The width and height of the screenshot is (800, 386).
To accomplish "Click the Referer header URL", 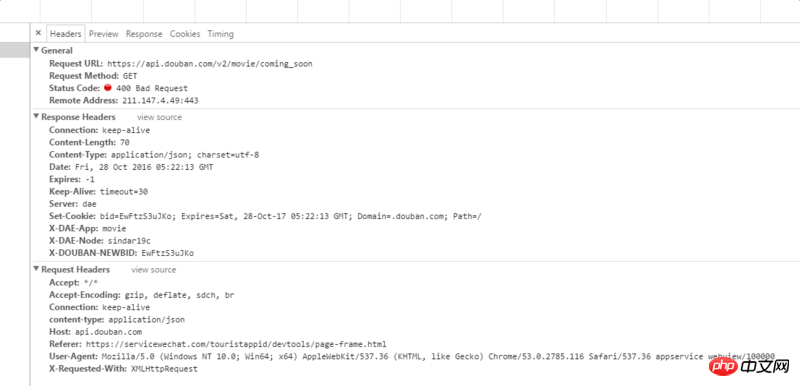I will click(236, 344).
